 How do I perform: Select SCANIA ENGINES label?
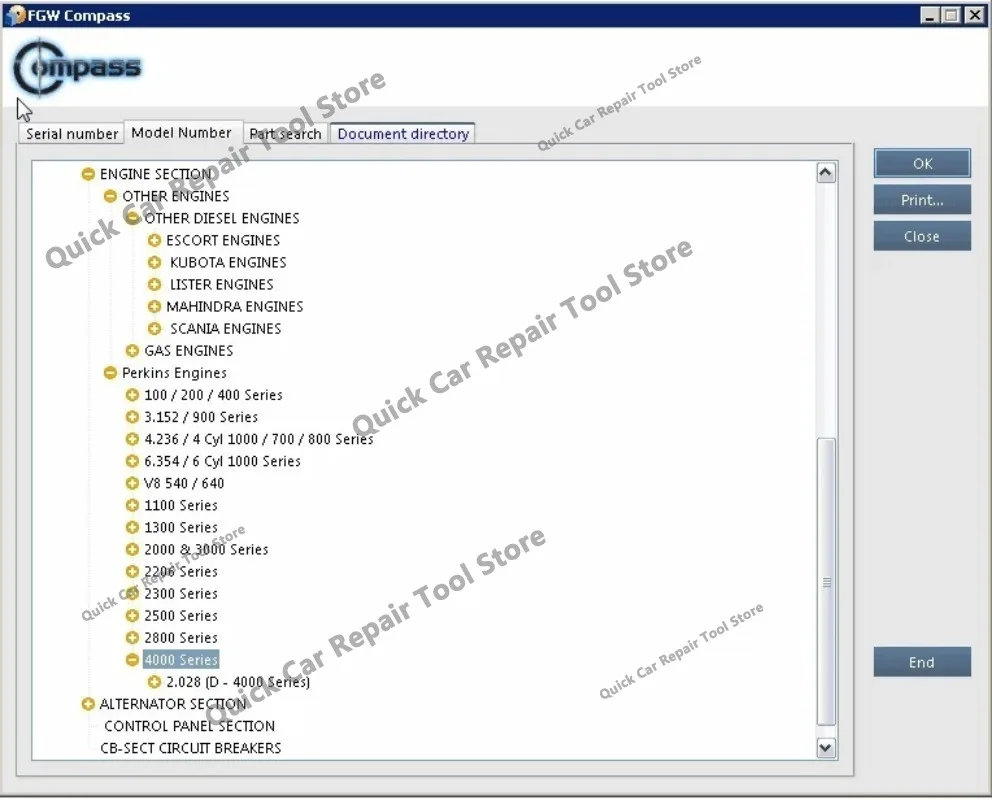225,329
